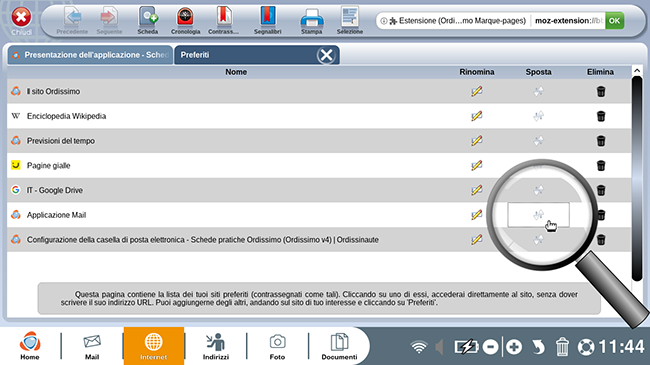Move the Configurazione della casella favorite
650x365 pixels.
538,239
